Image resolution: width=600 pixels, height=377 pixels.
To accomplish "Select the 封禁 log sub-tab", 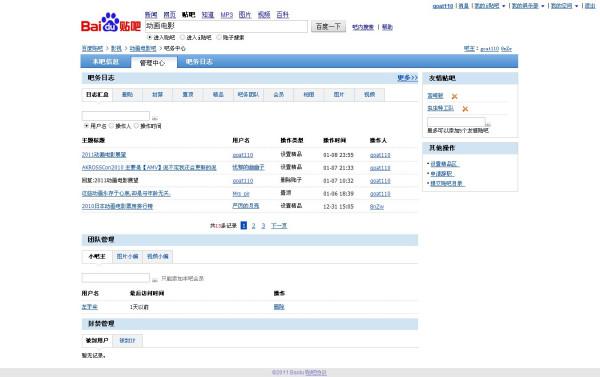I will (158, 95).
